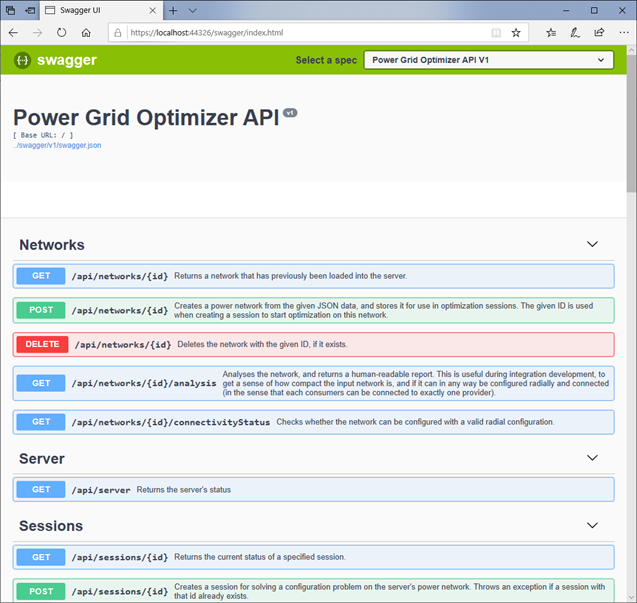
Task: Click the Server section heading
Action: pyautogui.click(x=42, y=459)
